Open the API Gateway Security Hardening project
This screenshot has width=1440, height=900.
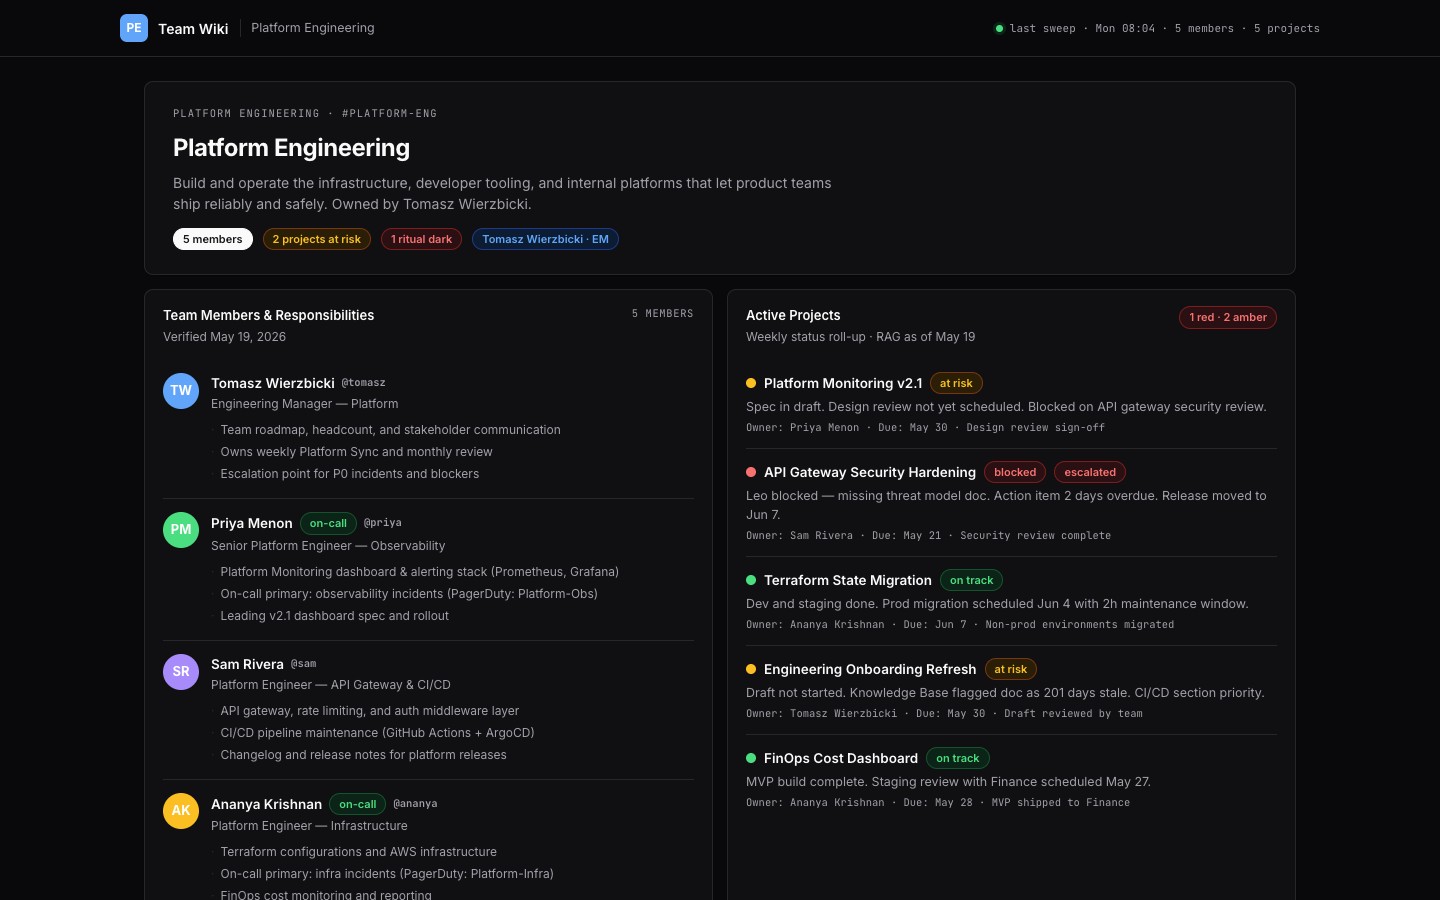(870, 472)
